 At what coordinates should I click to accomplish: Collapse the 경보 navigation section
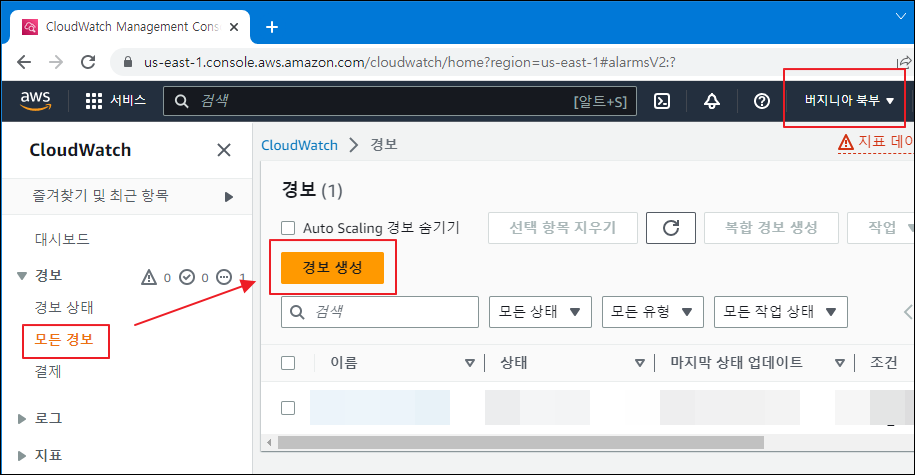pos(22,275)
